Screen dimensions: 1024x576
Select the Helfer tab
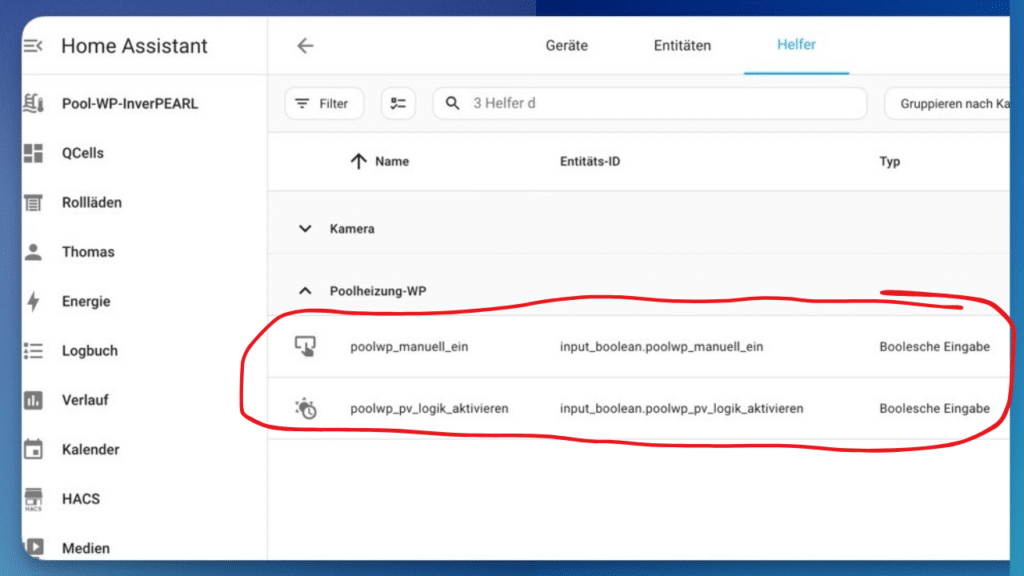(x=796, y=45)
